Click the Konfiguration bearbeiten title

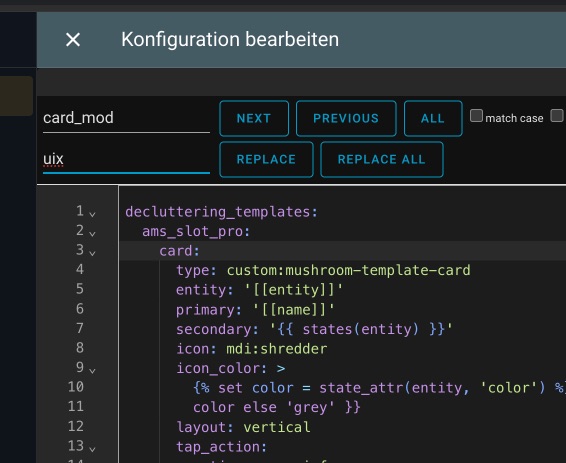[230, 40]
